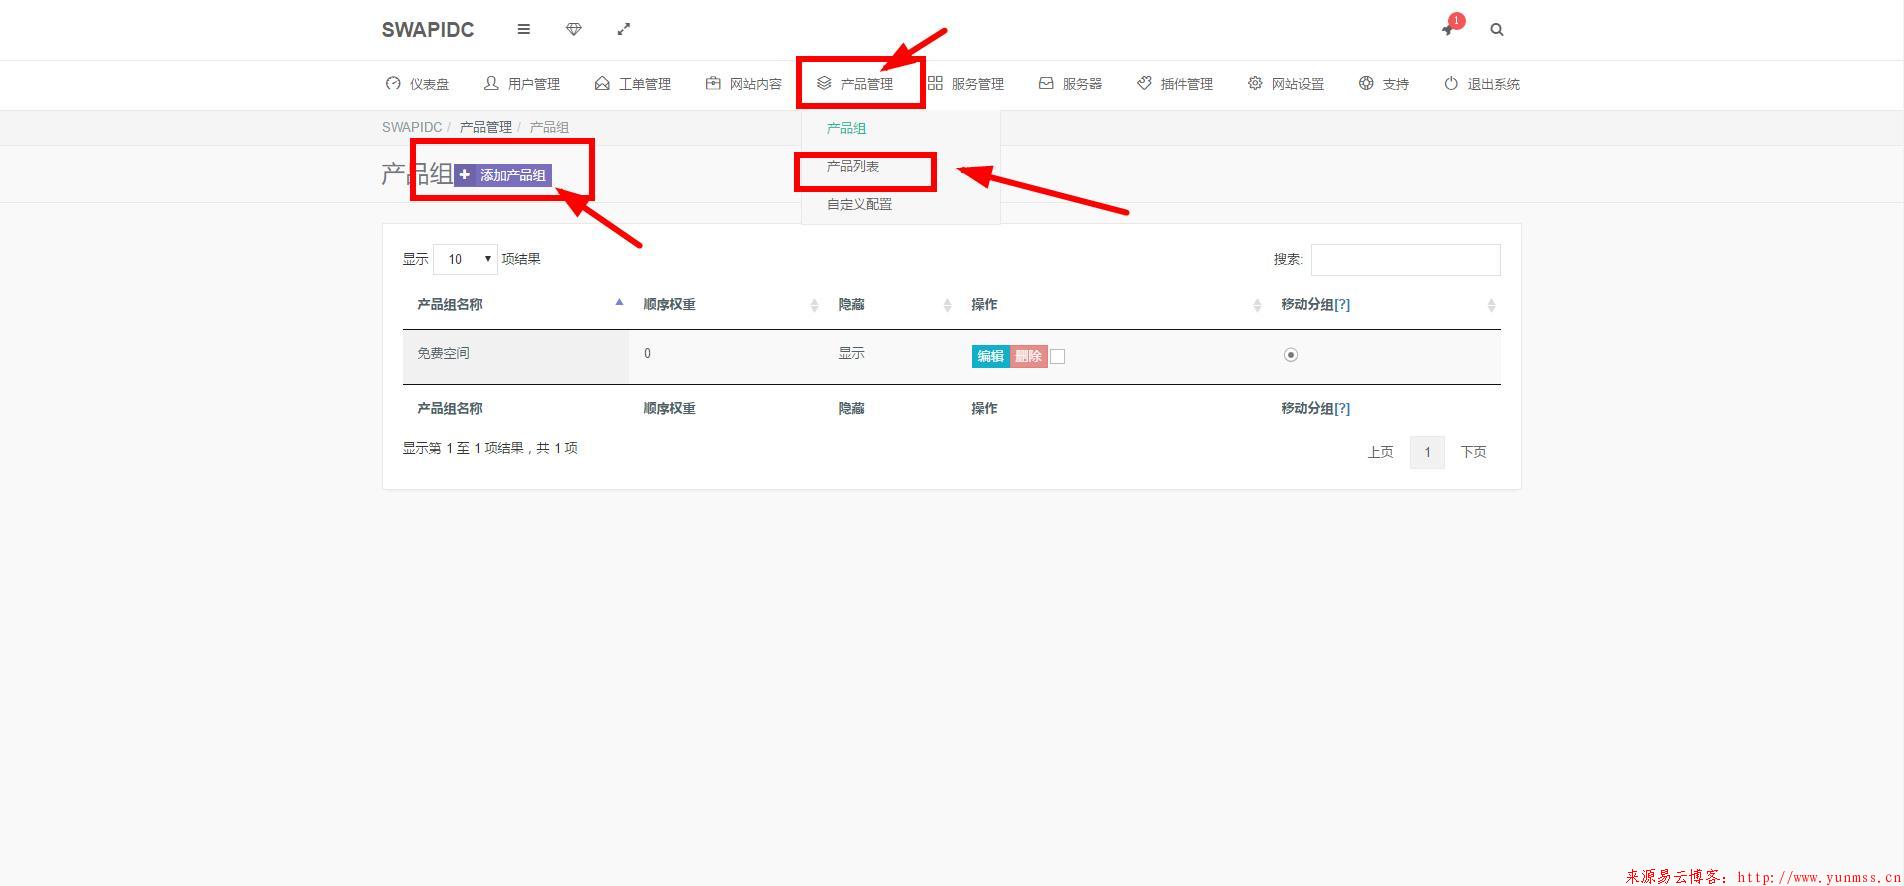
Task: Click 产品管理 in the breadcrumb
Action: (x=486, y=127)
